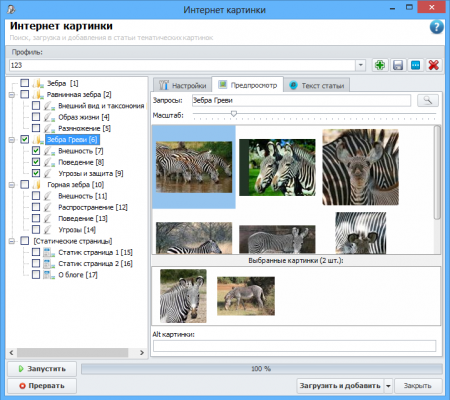Collapse the Зебра Греви [6] tree node

pos(12,140)
